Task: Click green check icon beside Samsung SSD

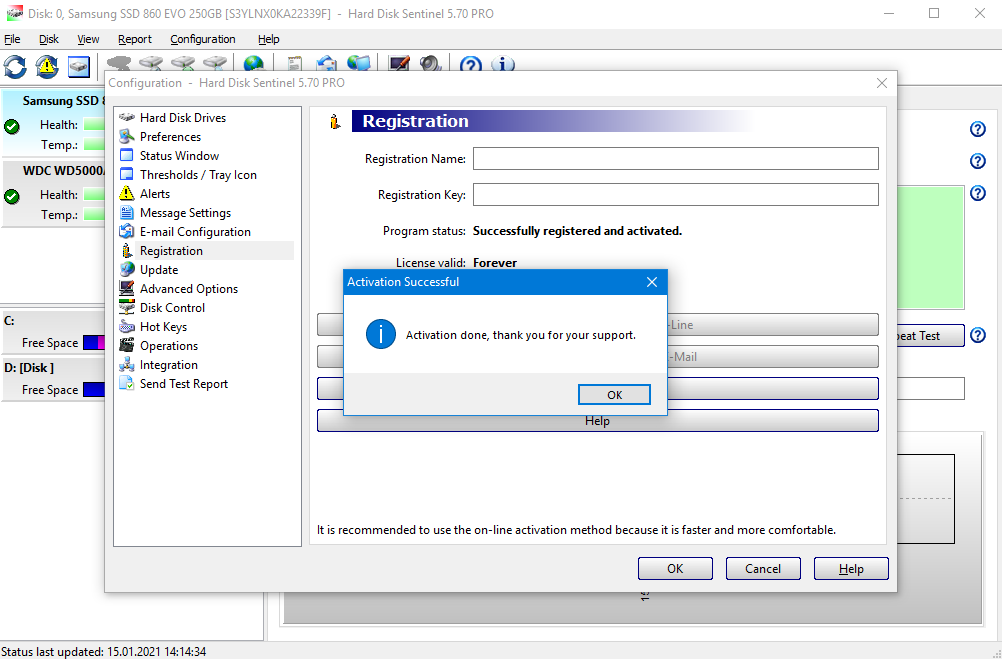Action: click(x=12, y=126)
